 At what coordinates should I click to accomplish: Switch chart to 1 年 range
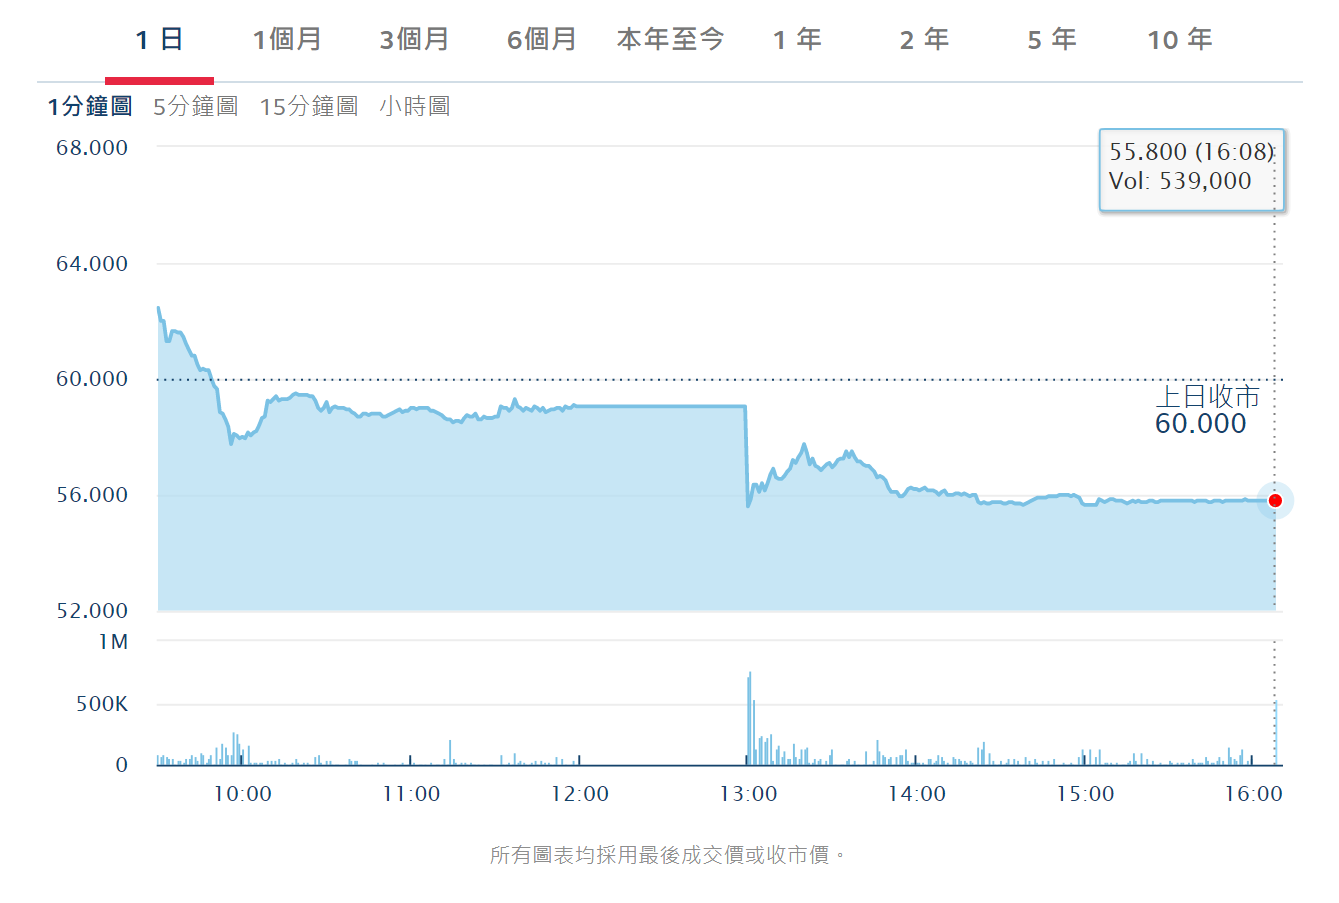(797, 40)
